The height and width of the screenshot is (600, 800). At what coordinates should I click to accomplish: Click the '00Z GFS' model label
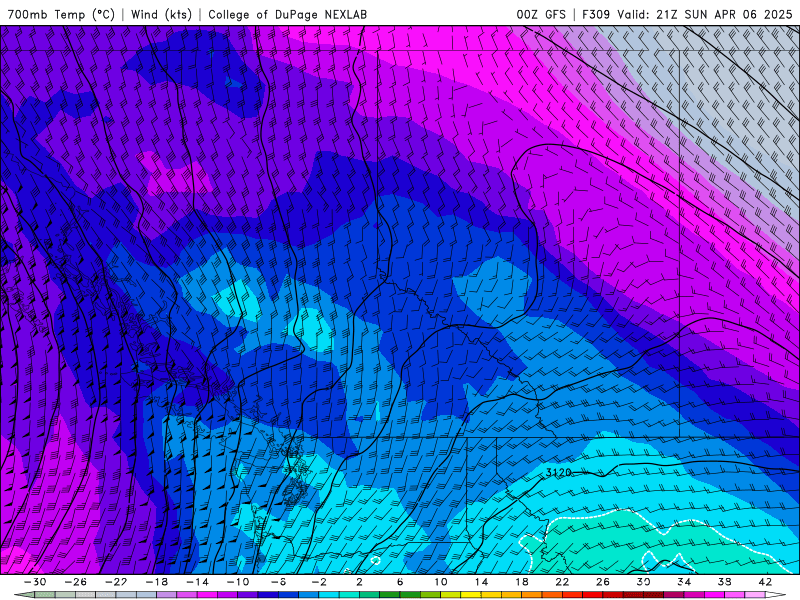541,14
